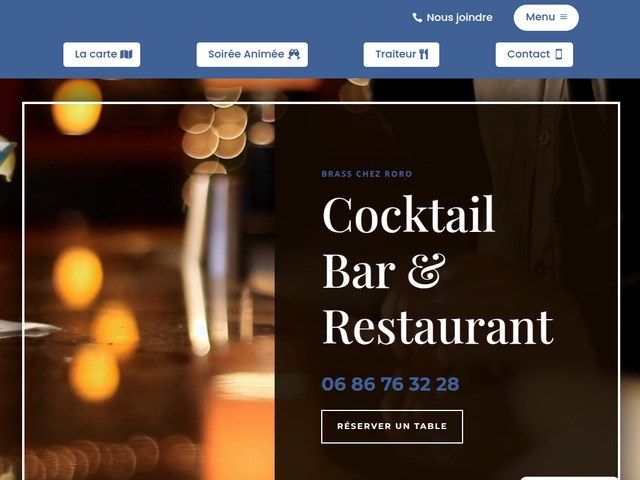Click the Réserver un table button
This screenshot has height=480, width=640.
(392, 426)
